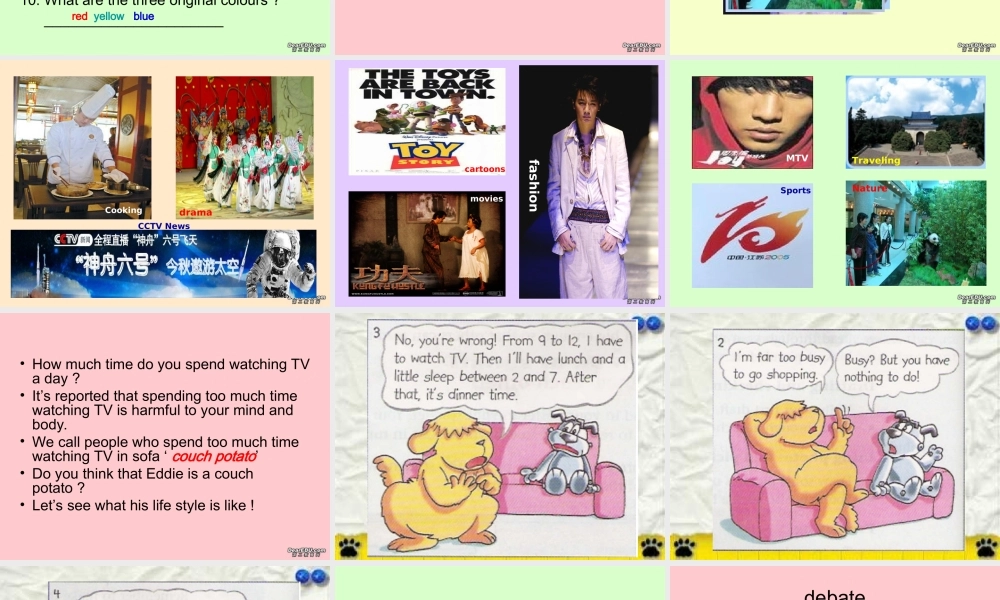Click the 'red' answer word

(79, 17)
